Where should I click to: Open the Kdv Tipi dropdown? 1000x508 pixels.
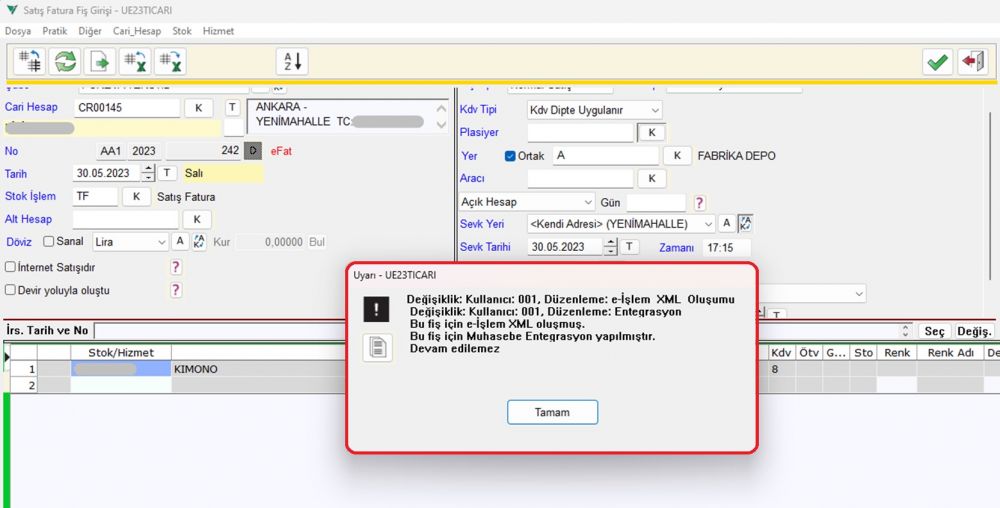(594, 110)
